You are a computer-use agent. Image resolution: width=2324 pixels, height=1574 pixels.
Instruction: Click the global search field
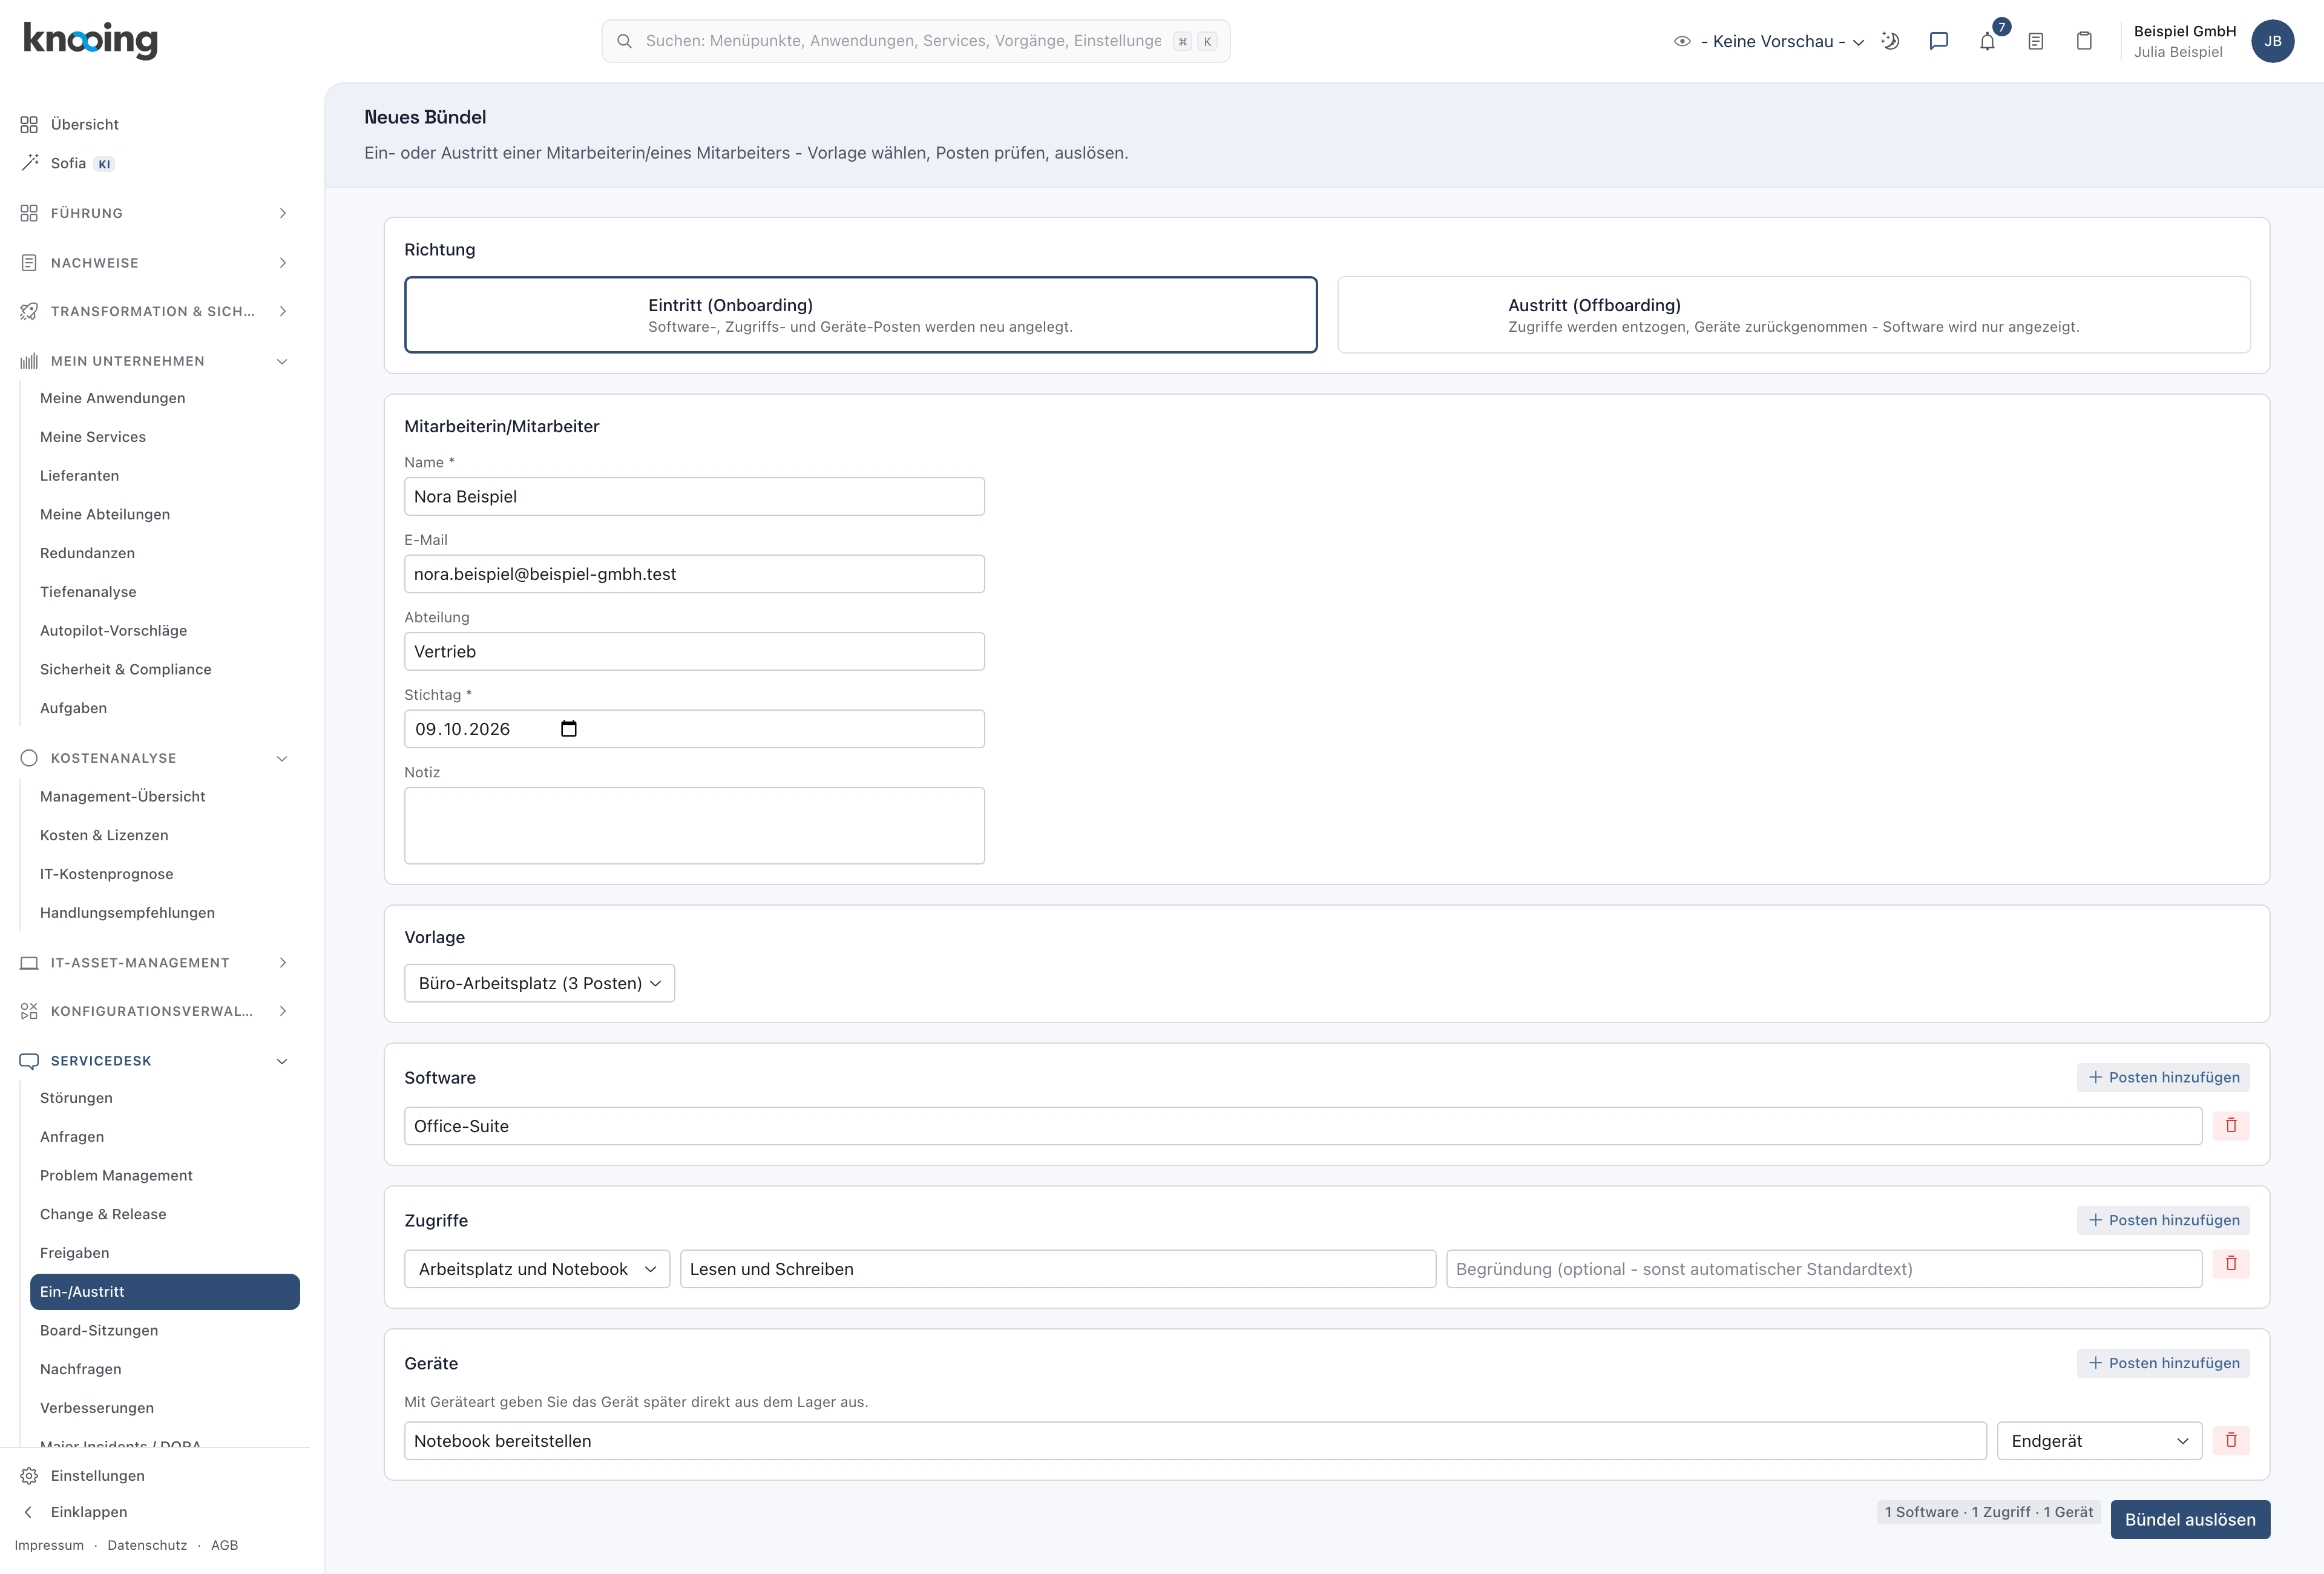point(915,41)
